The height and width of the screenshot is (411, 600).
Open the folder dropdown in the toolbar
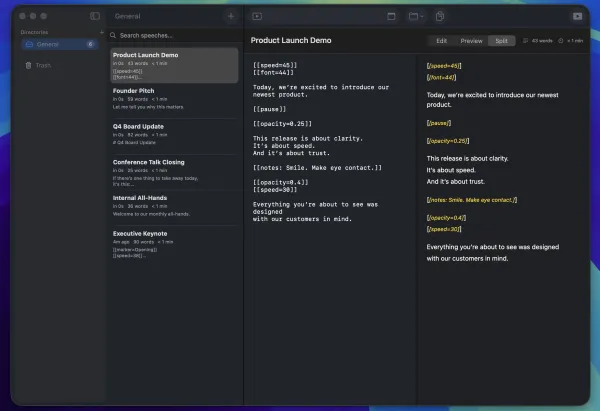(x=416, y=16)
